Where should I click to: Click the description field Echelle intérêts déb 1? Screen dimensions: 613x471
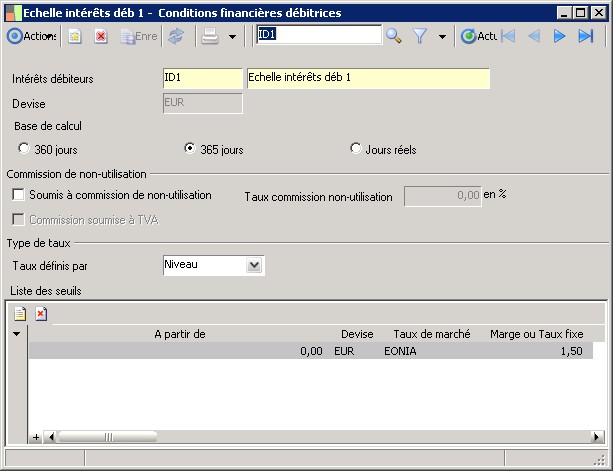[x=368, y=78]
